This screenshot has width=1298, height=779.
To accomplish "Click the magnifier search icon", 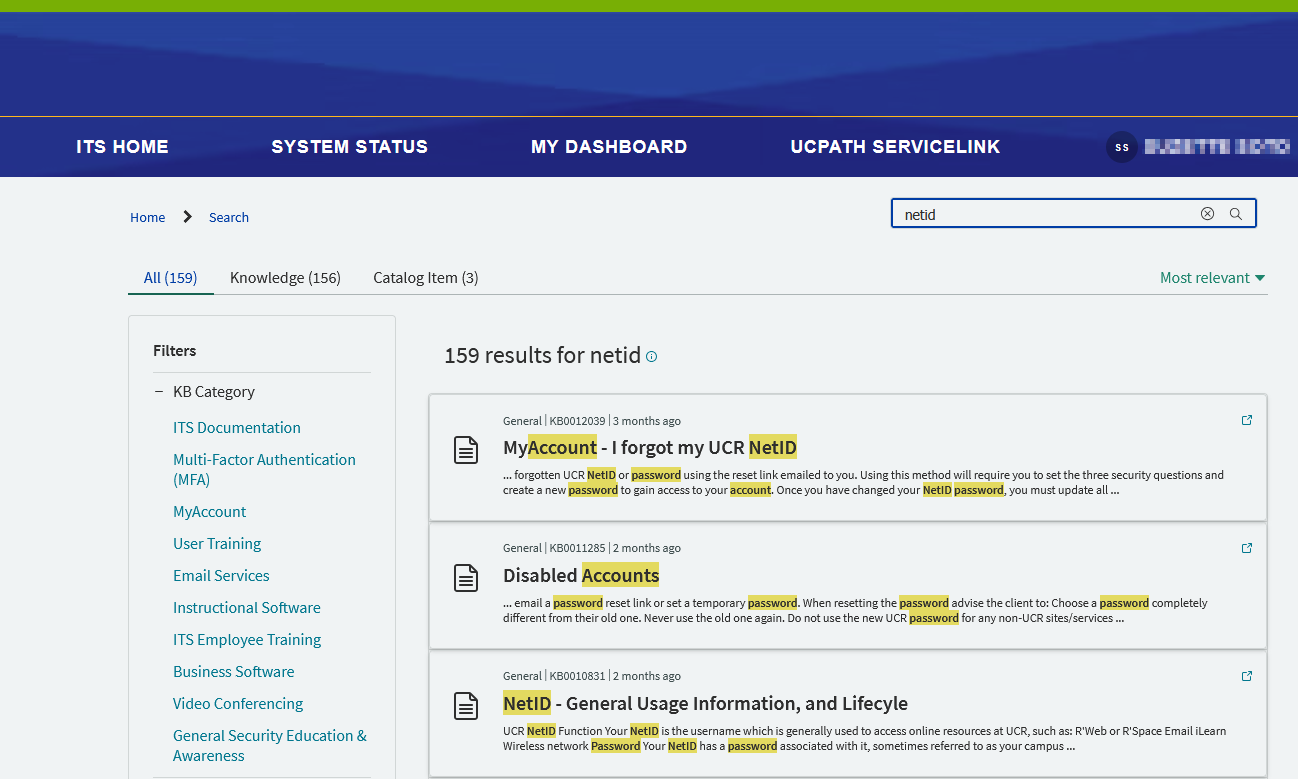I will [x=1236, y=214].
